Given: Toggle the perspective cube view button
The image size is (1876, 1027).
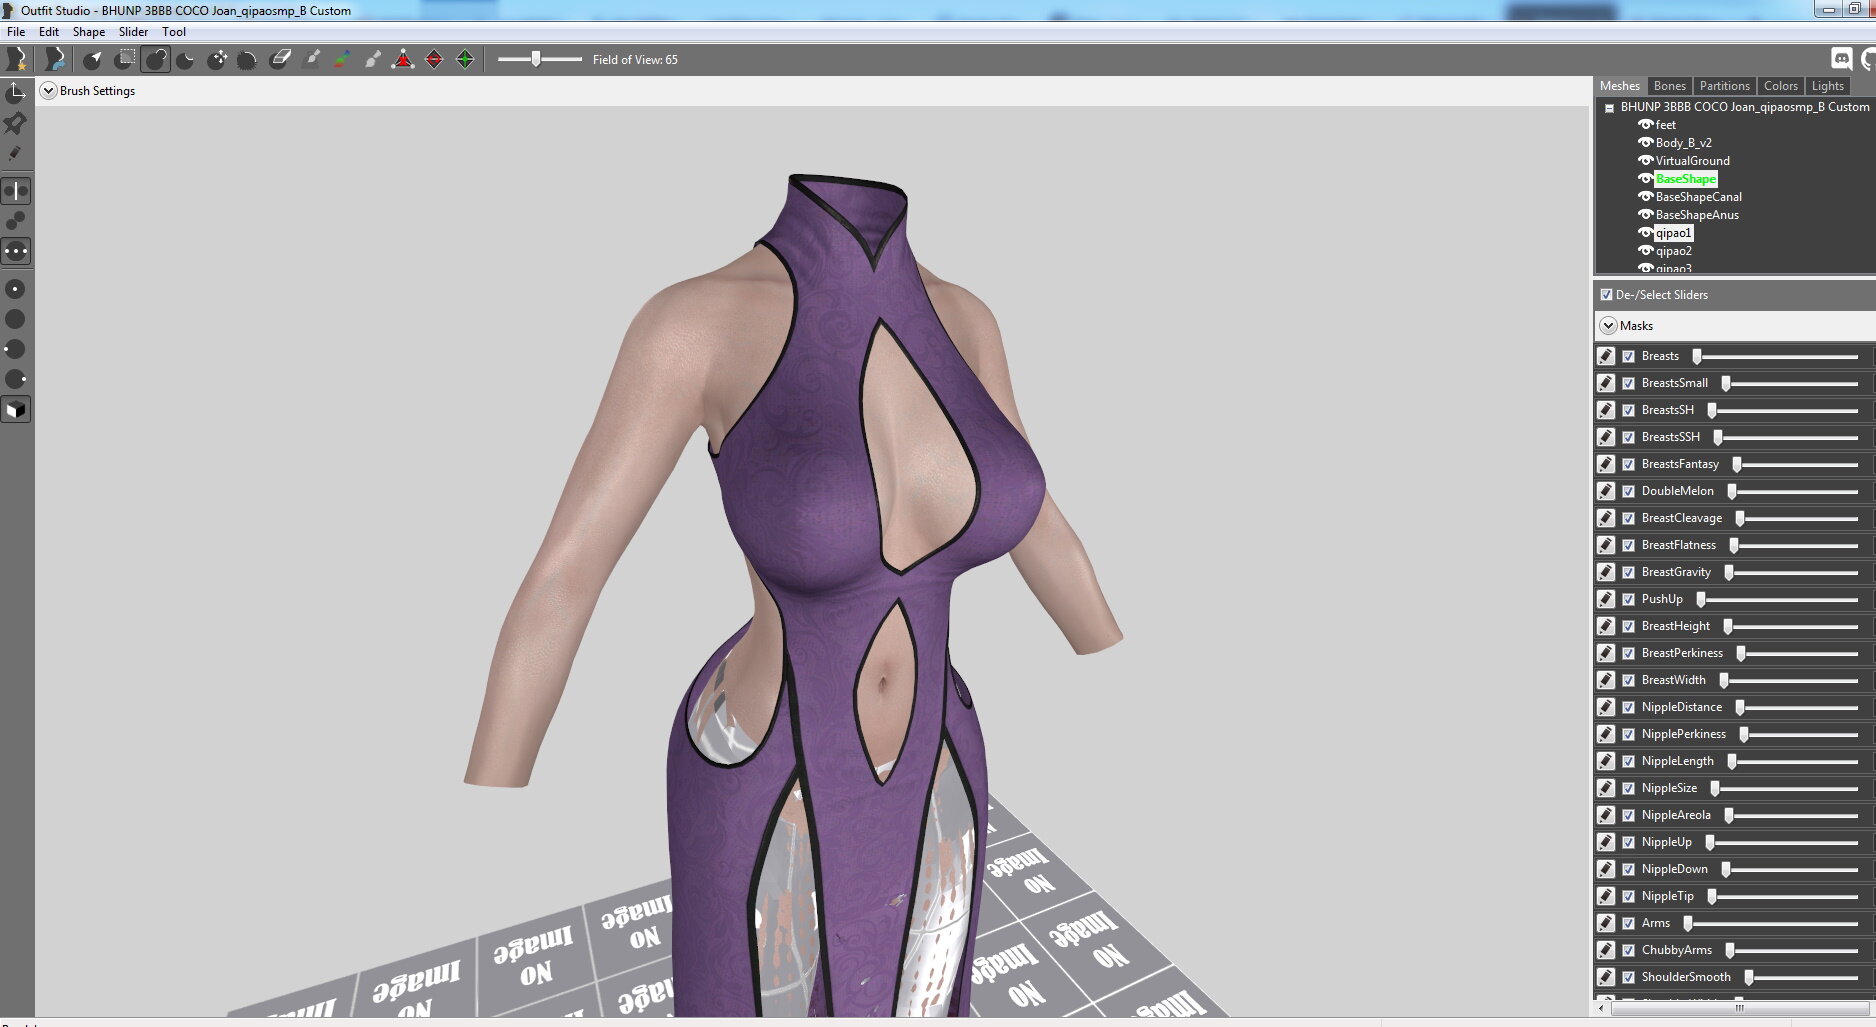Looking at the screenshot, I should click(16, 410).
